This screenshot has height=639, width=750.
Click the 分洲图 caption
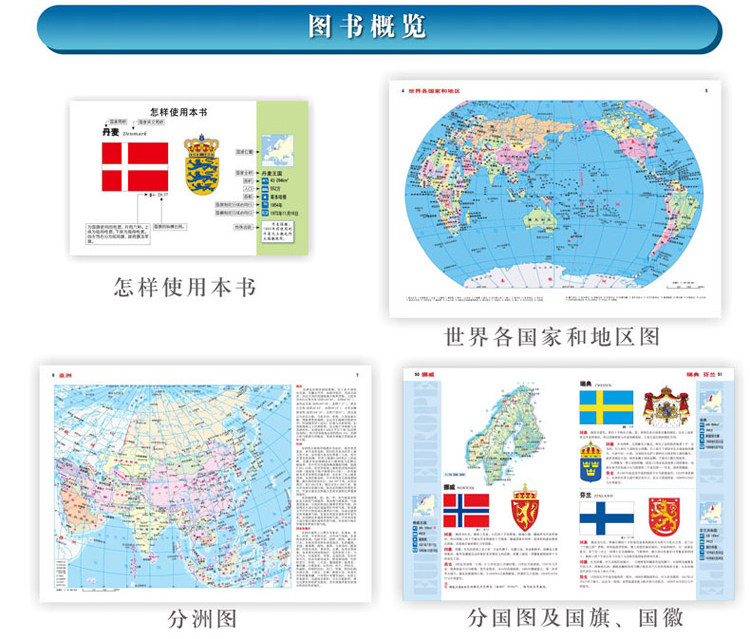(x=202, y=619)
